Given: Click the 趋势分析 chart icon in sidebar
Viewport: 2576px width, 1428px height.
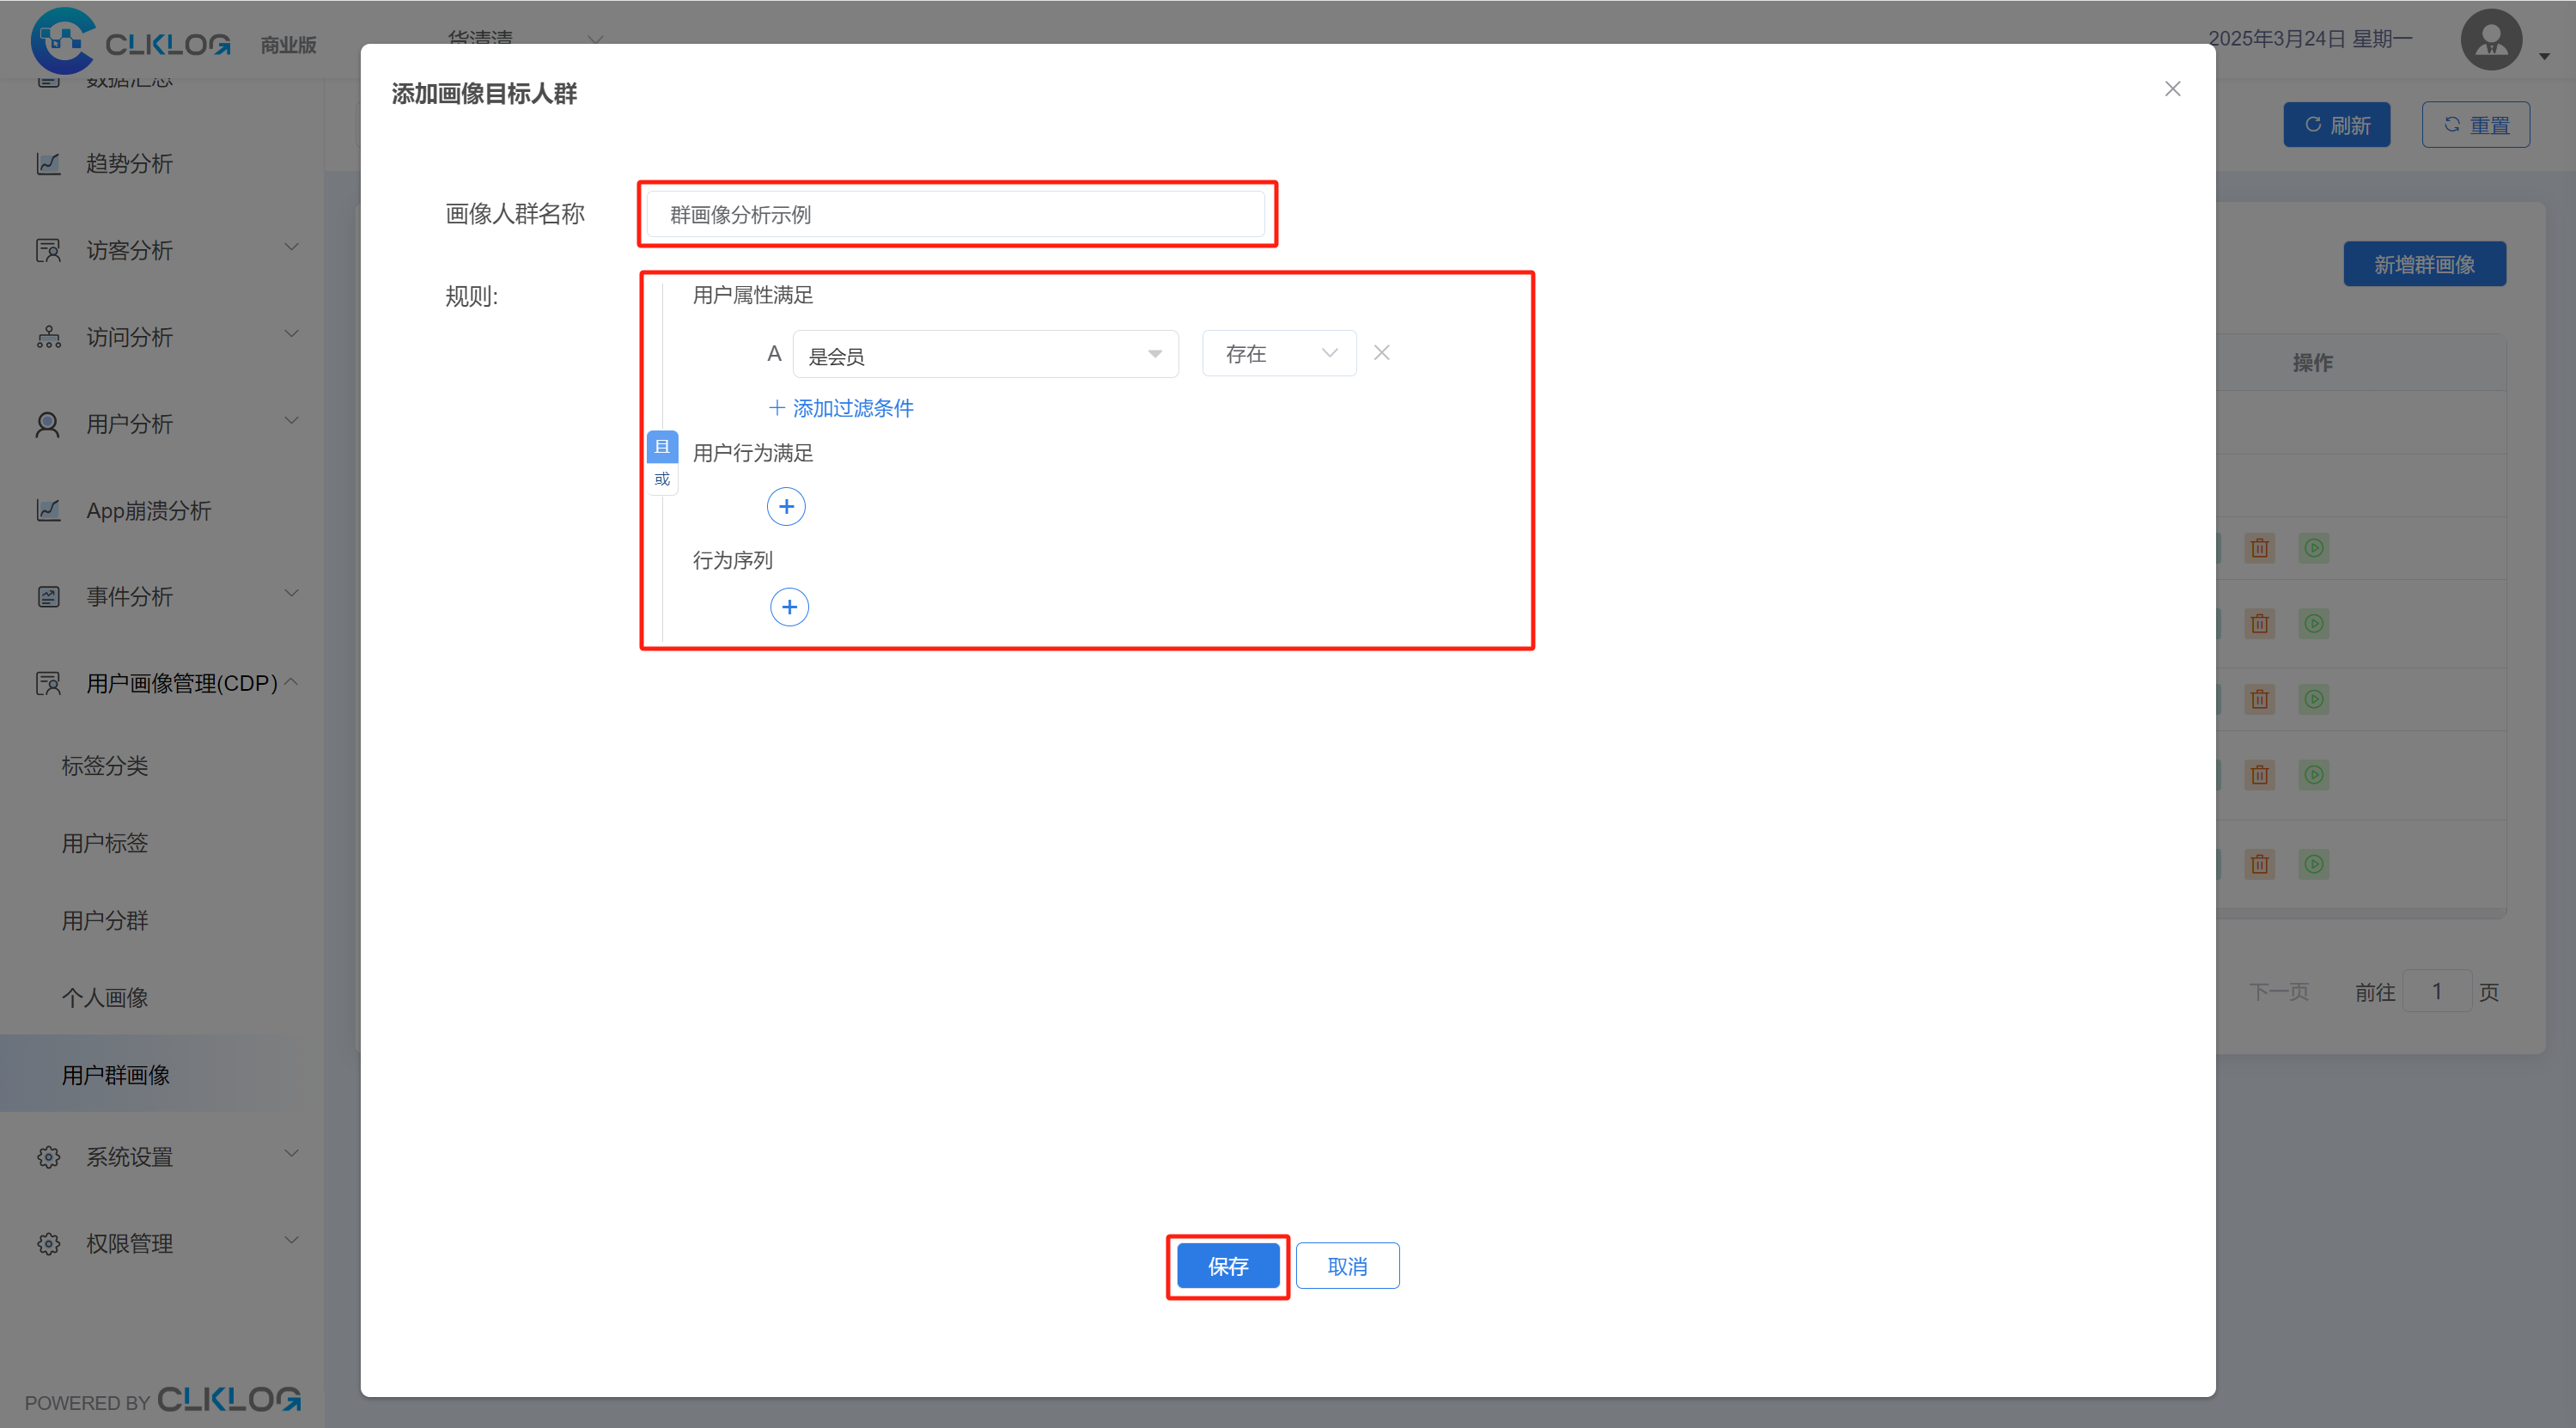Looking at the screenshot, I should [x=48, y=163].
